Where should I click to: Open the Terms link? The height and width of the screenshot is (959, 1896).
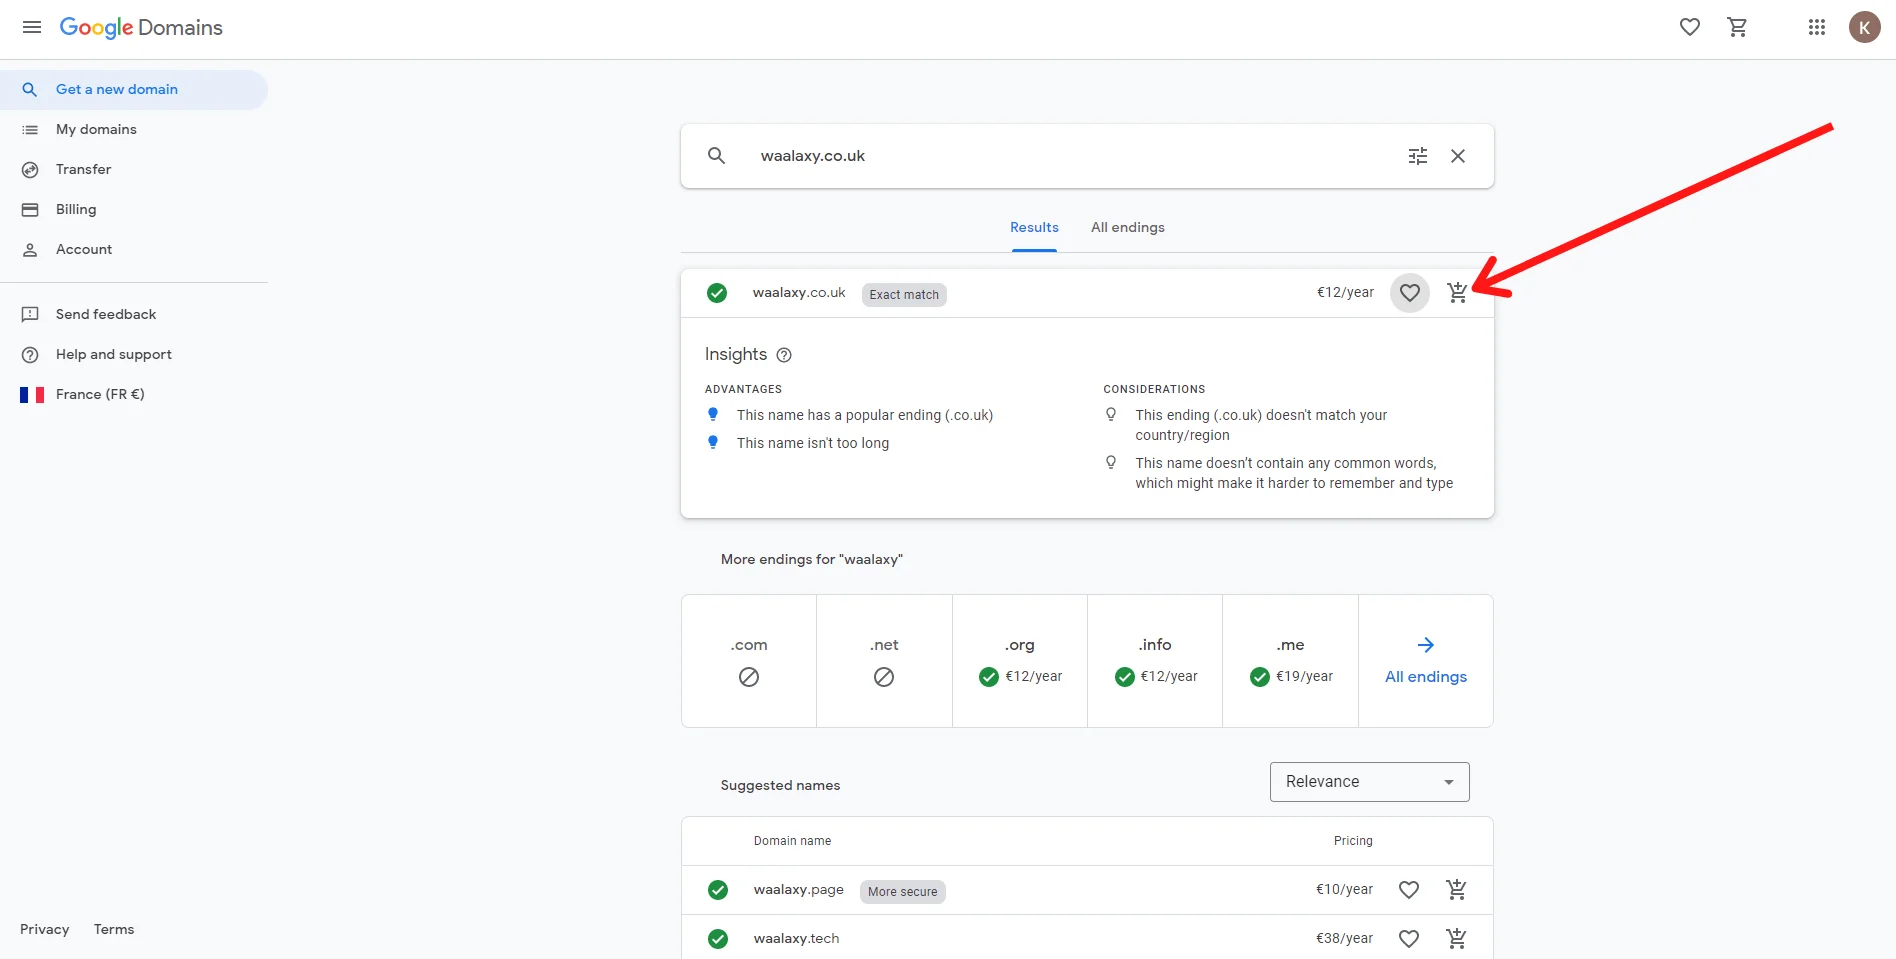click(x=114, y=929)
